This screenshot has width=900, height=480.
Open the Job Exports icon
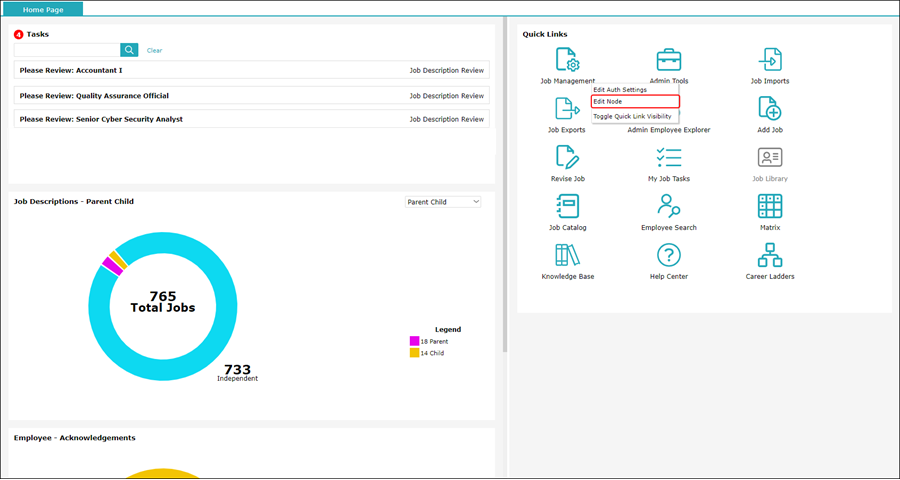pyautogui.click(x=567, y=108)
